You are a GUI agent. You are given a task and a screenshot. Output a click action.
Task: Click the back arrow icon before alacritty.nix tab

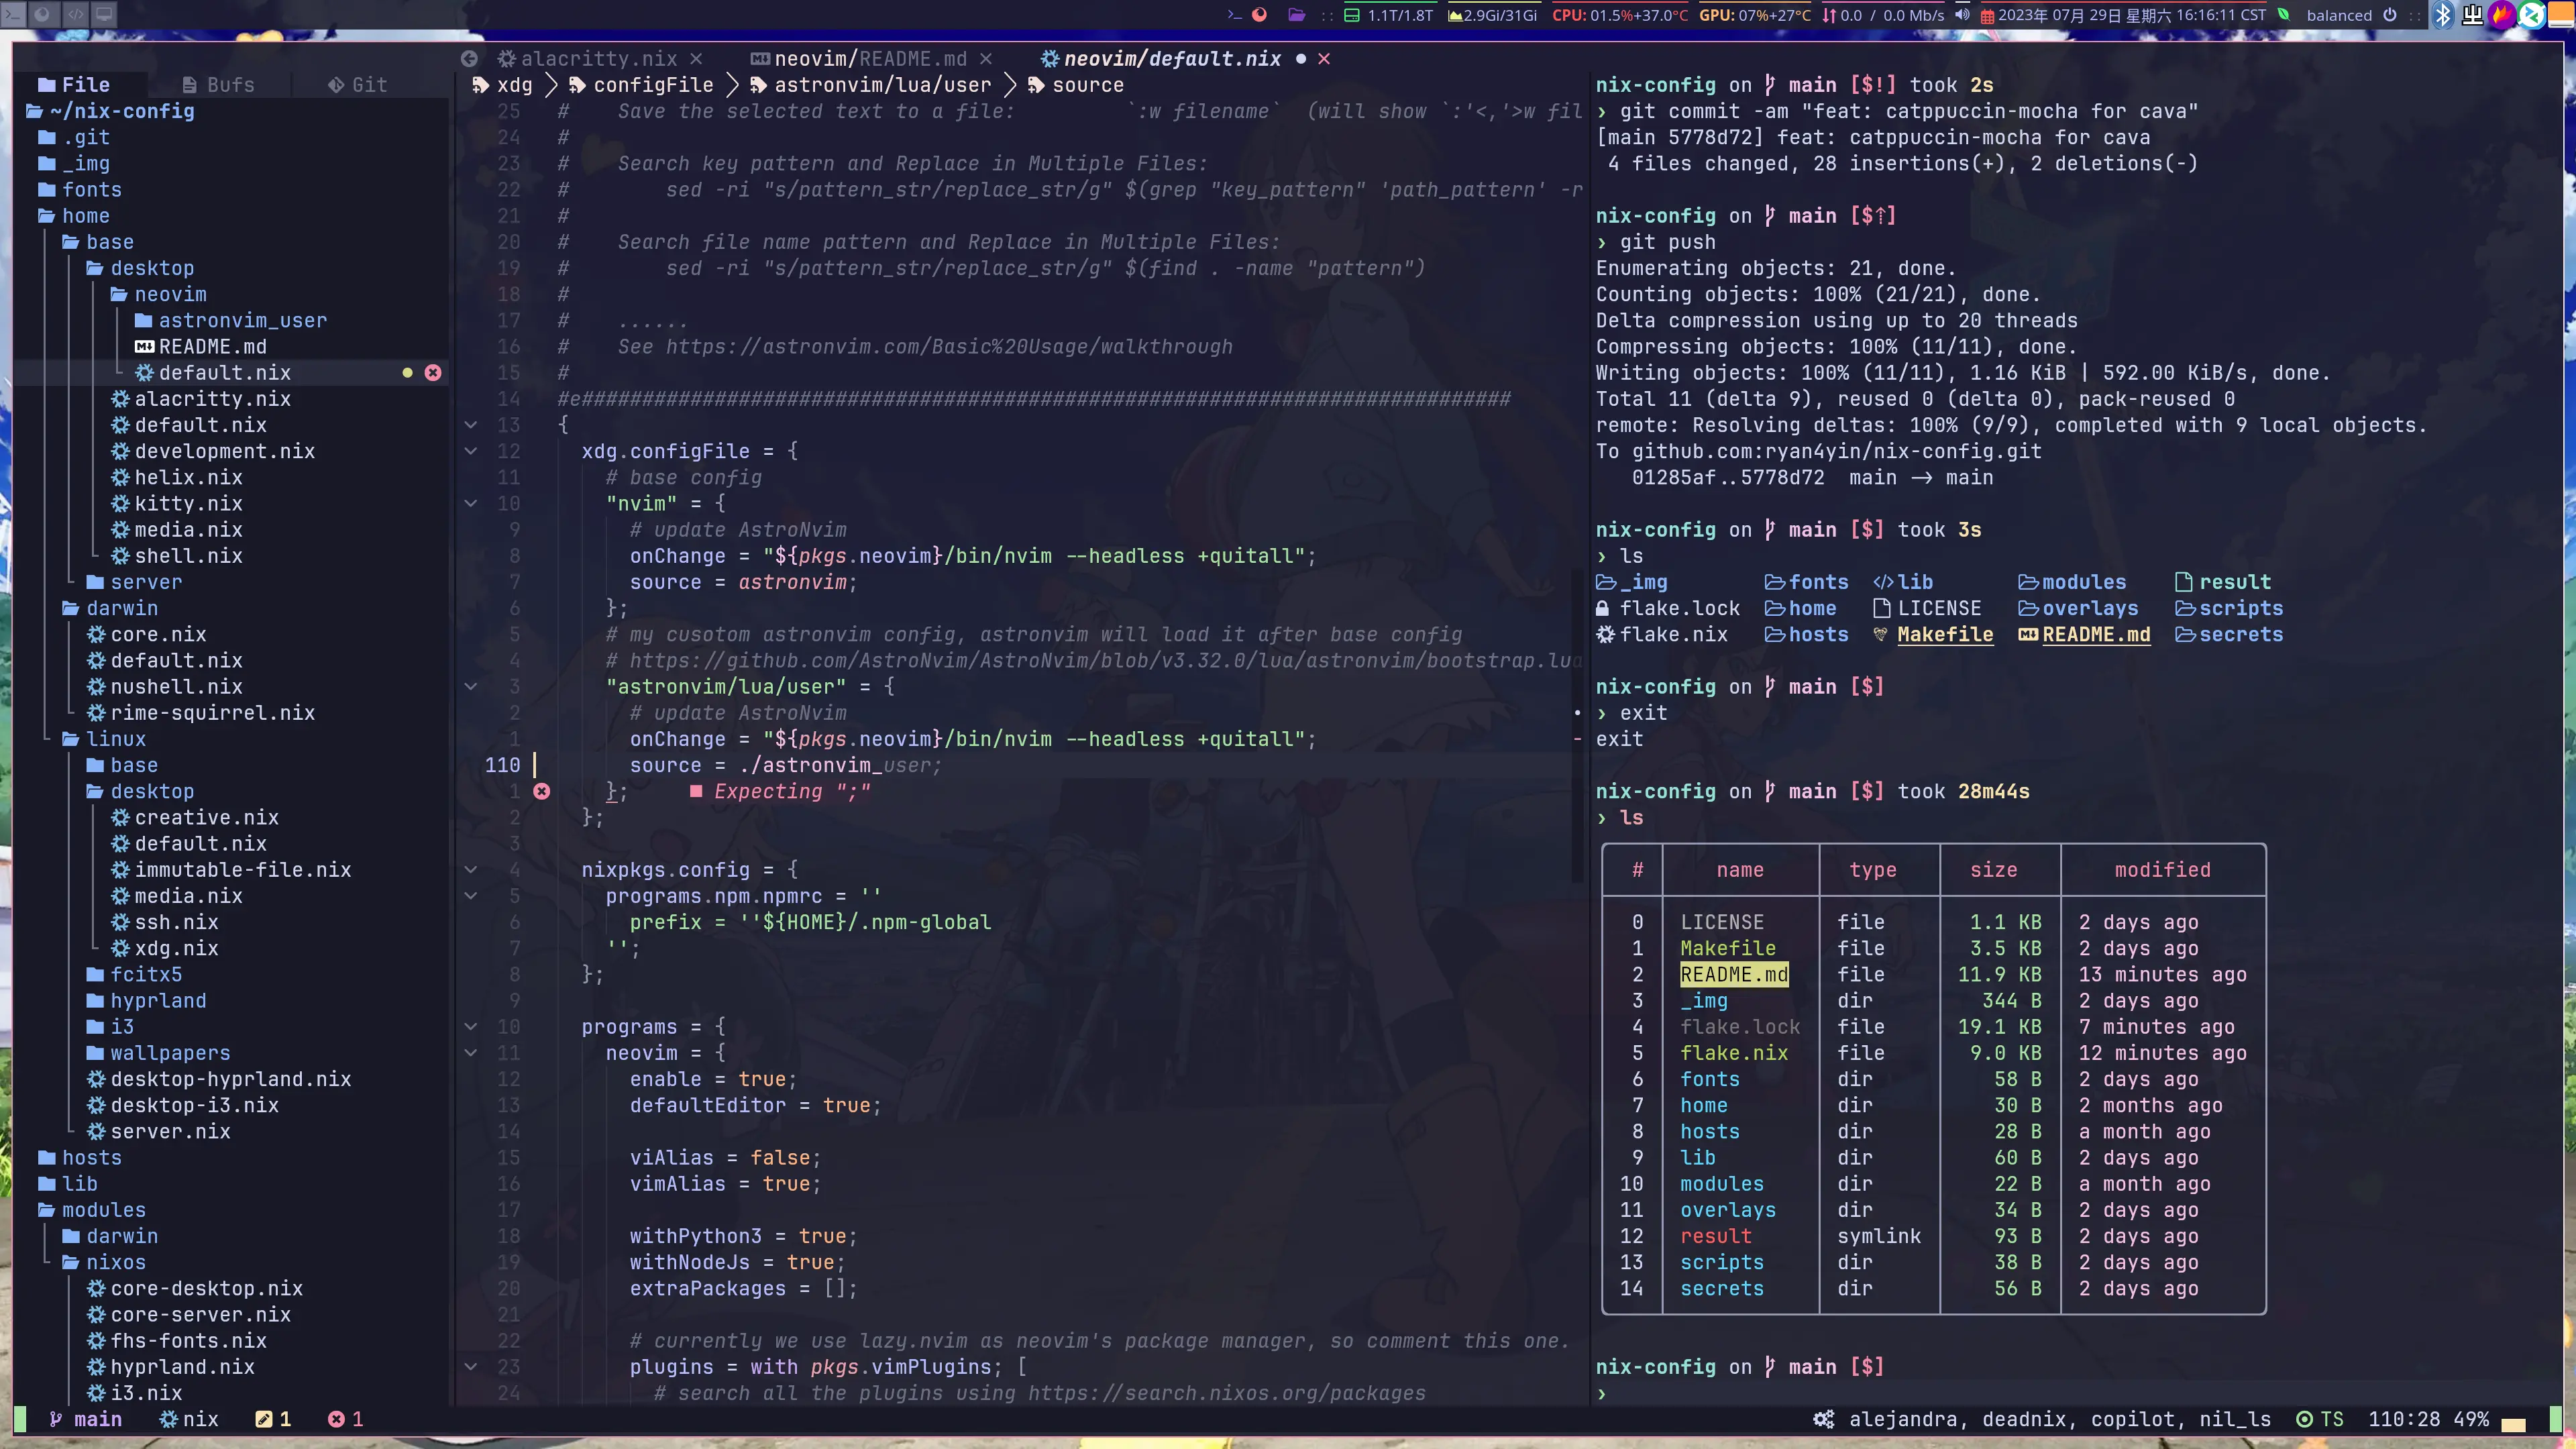[x=469, y=59]
